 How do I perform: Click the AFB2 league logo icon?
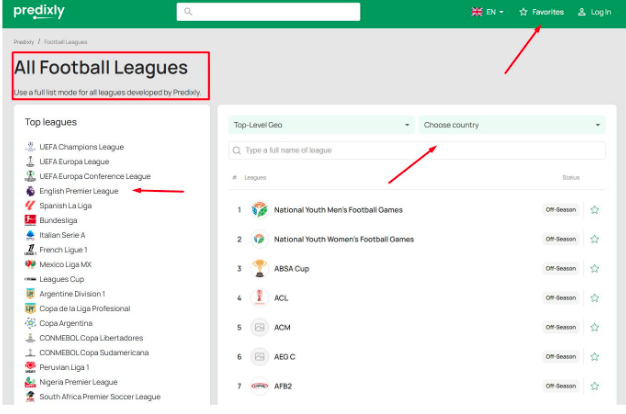click(259, 386)
